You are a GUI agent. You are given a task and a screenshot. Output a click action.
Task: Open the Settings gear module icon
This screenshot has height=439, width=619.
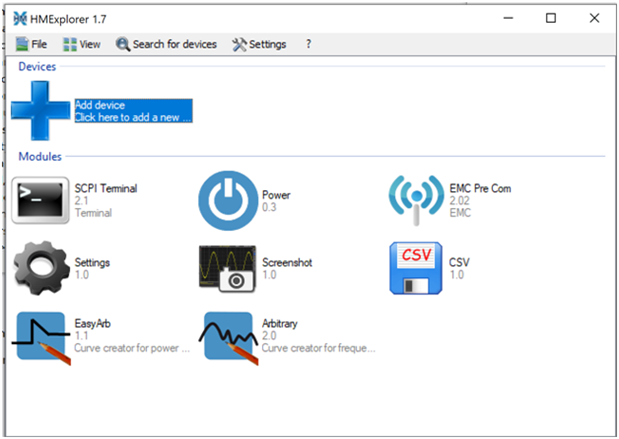click(41, 268)
